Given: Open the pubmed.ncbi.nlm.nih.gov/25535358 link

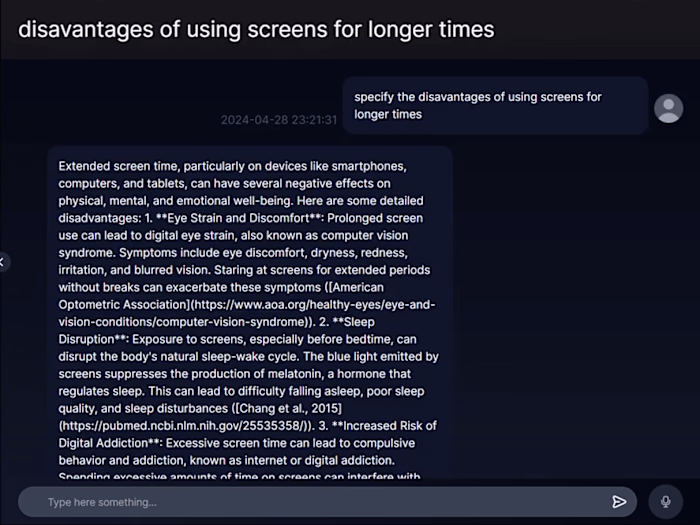Looking at the screenshot, I should [183, 425].
